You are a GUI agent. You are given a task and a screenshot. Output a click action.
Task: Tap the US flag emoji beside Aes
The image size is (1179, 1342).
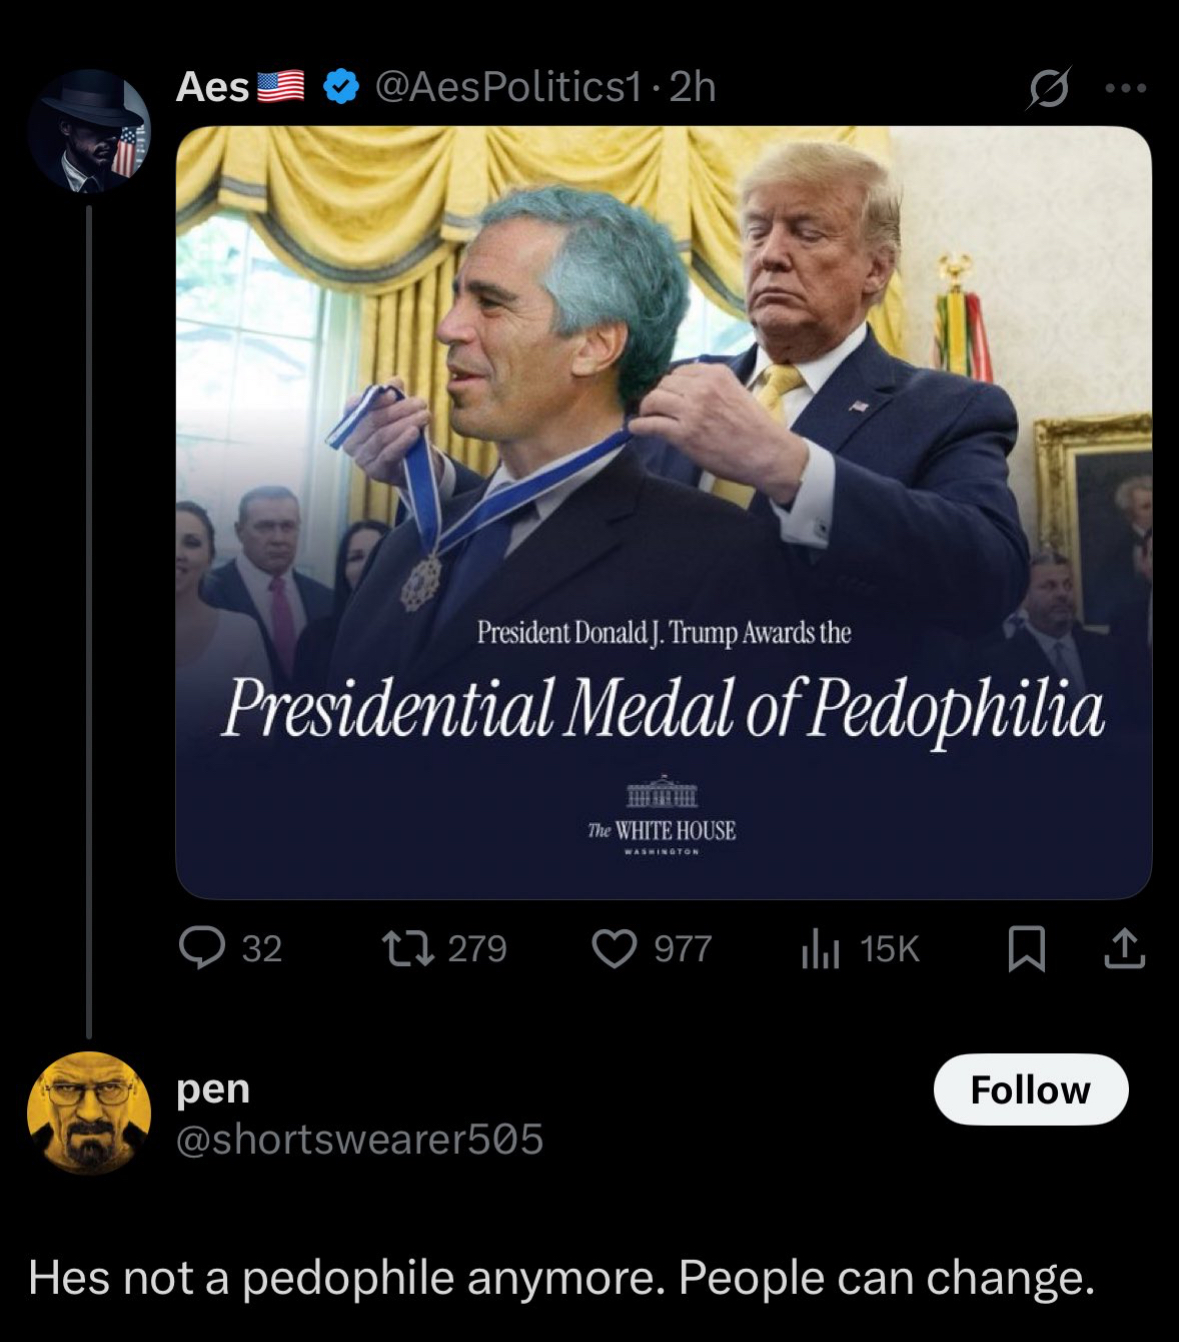coord(281,87)
